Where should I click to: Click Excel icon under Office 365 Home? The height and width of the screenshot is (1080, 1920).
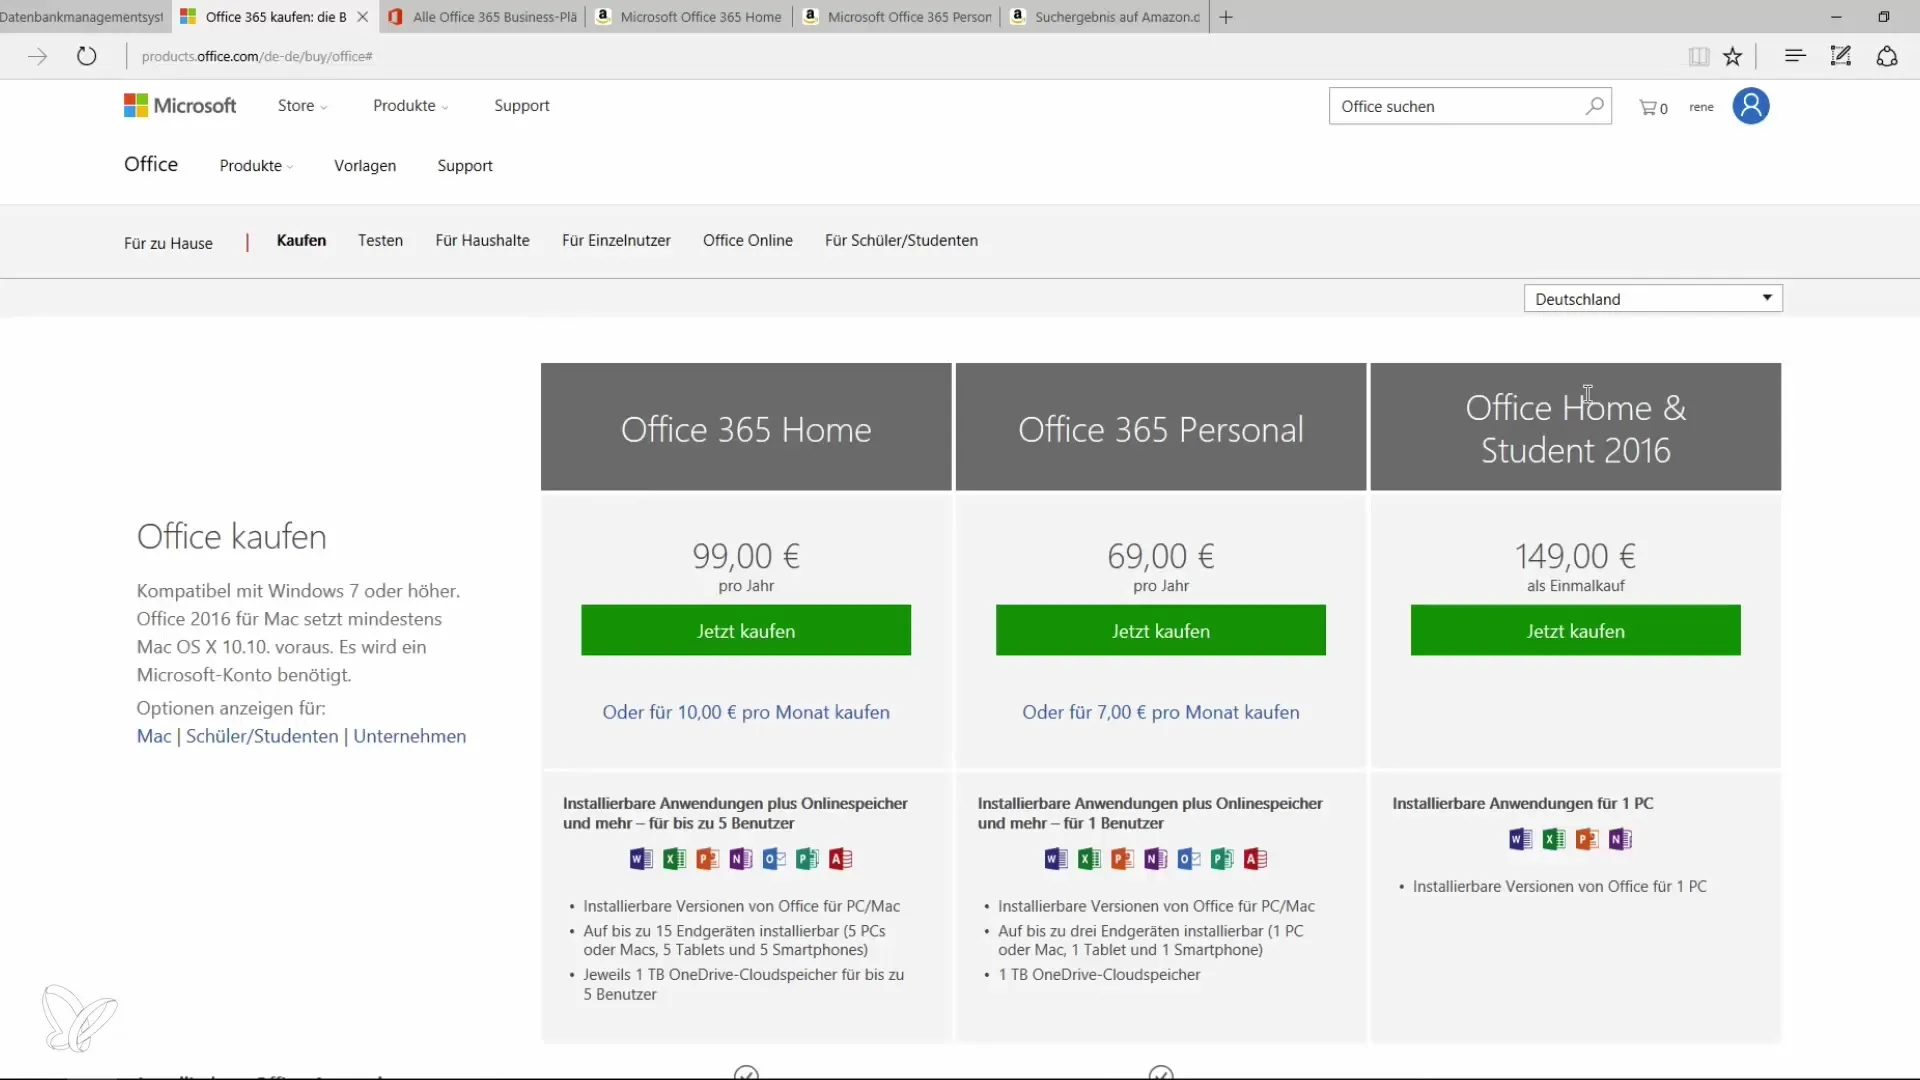675,859
